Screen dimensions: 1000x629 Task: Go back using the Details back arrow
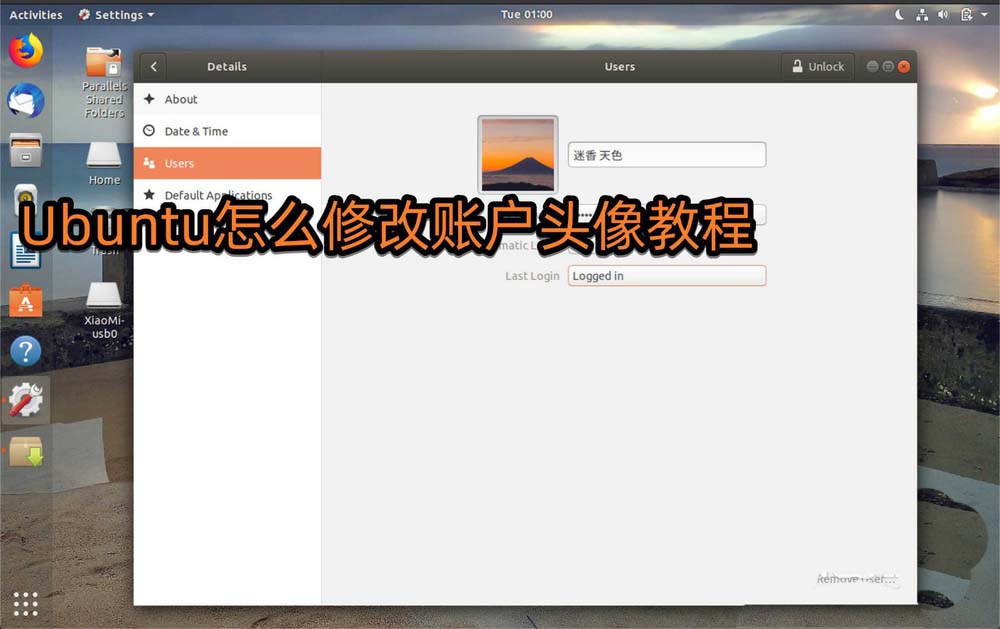[154, 66]
